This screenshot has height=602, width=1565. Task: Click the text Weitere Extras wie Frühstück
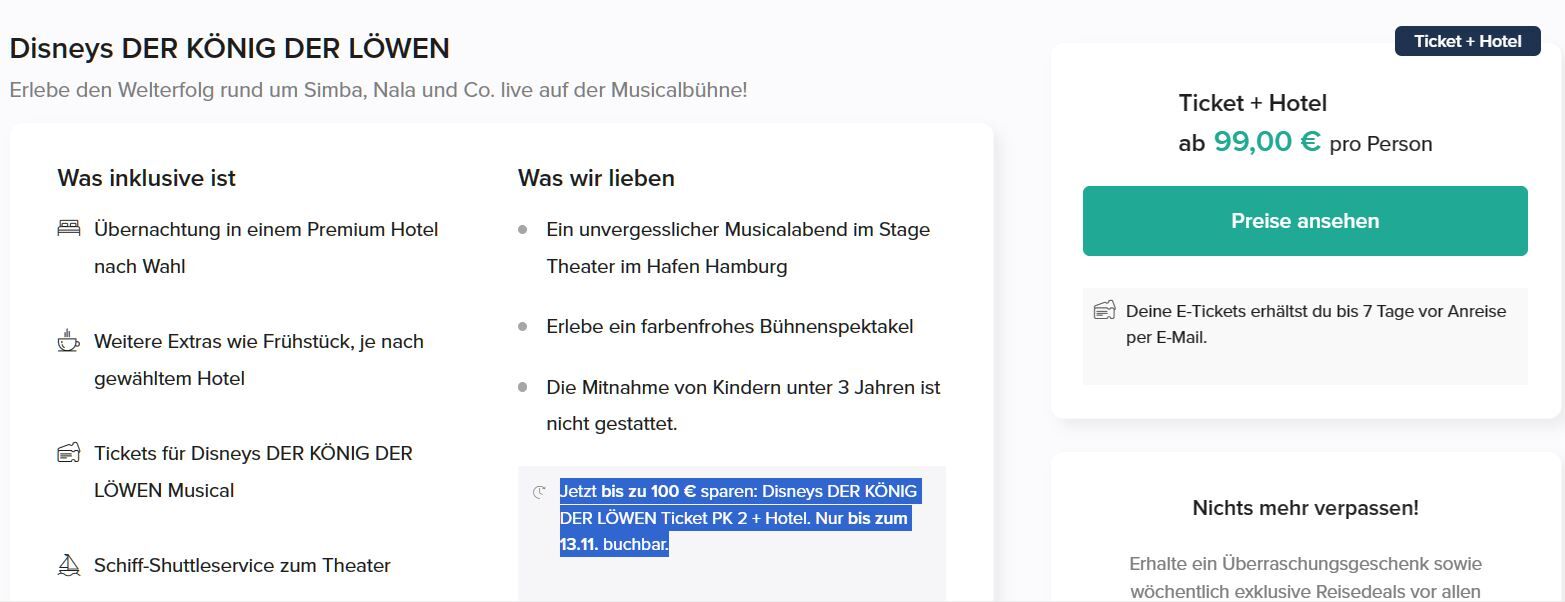click(259, 360)
